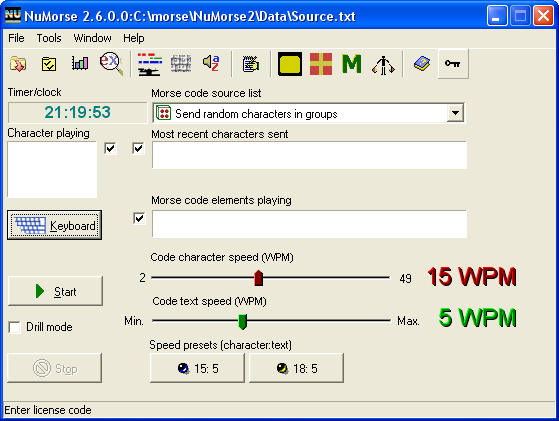Image resolution: width=559 pixels, height=421 pixels.
Task: Click the yellow square toolbar icon
Action: [x=290, y=64]
